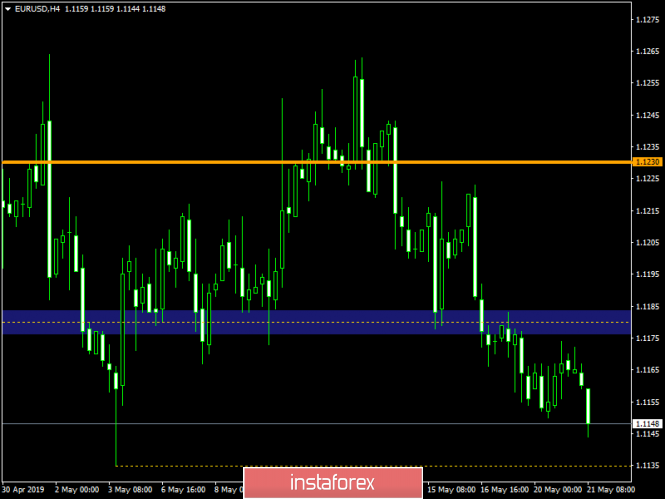Click the 1.1175 price axis value
Viewport: 665px width, 499px height.
coord(648,338)
